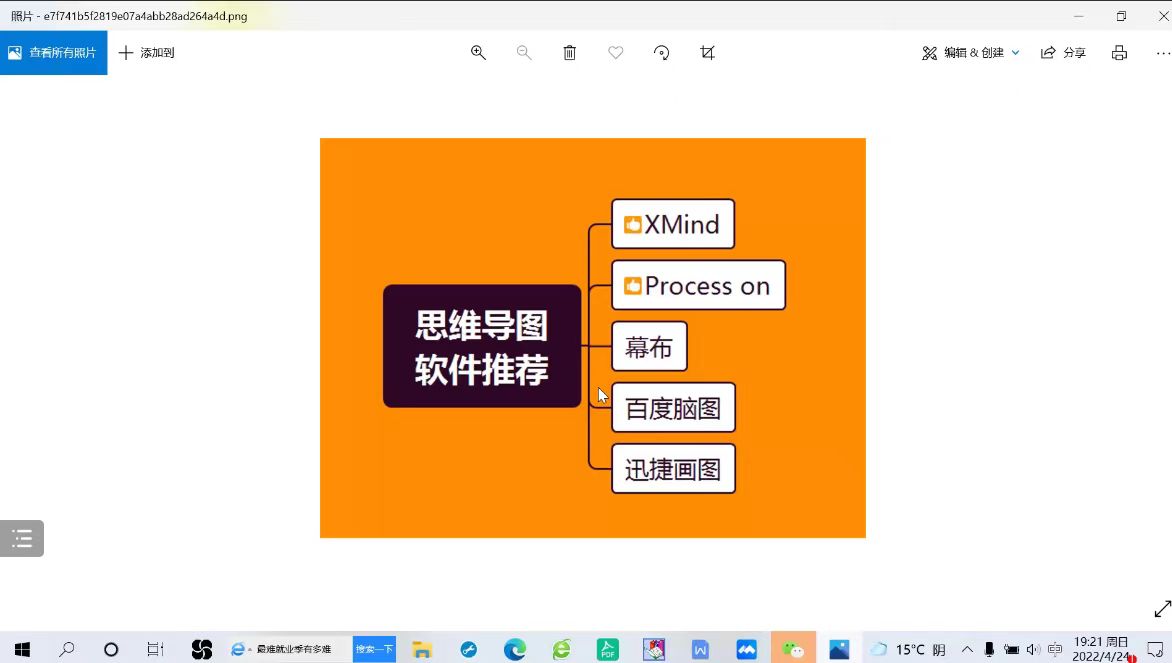Open the Photos app icon on taskbar
1172x663 pixels.
pyautogui.click(x=839, y=650)
